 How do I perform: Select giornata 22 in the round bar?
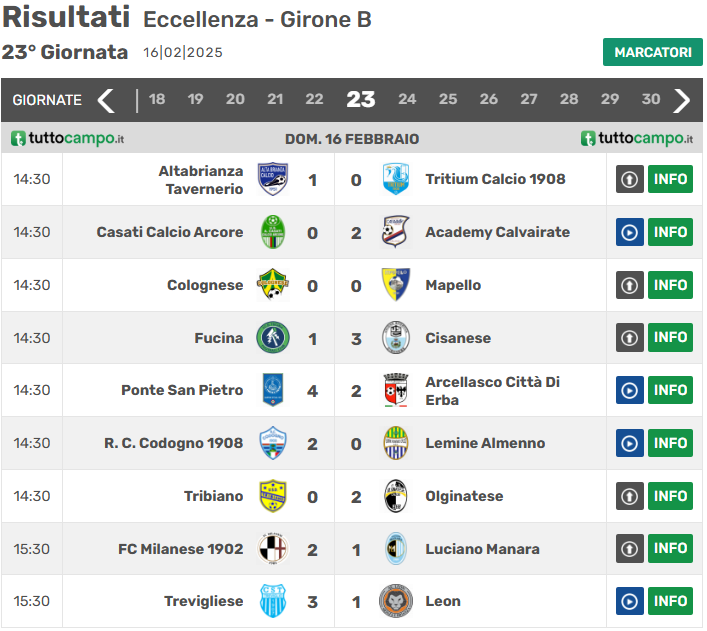[314, 100]
